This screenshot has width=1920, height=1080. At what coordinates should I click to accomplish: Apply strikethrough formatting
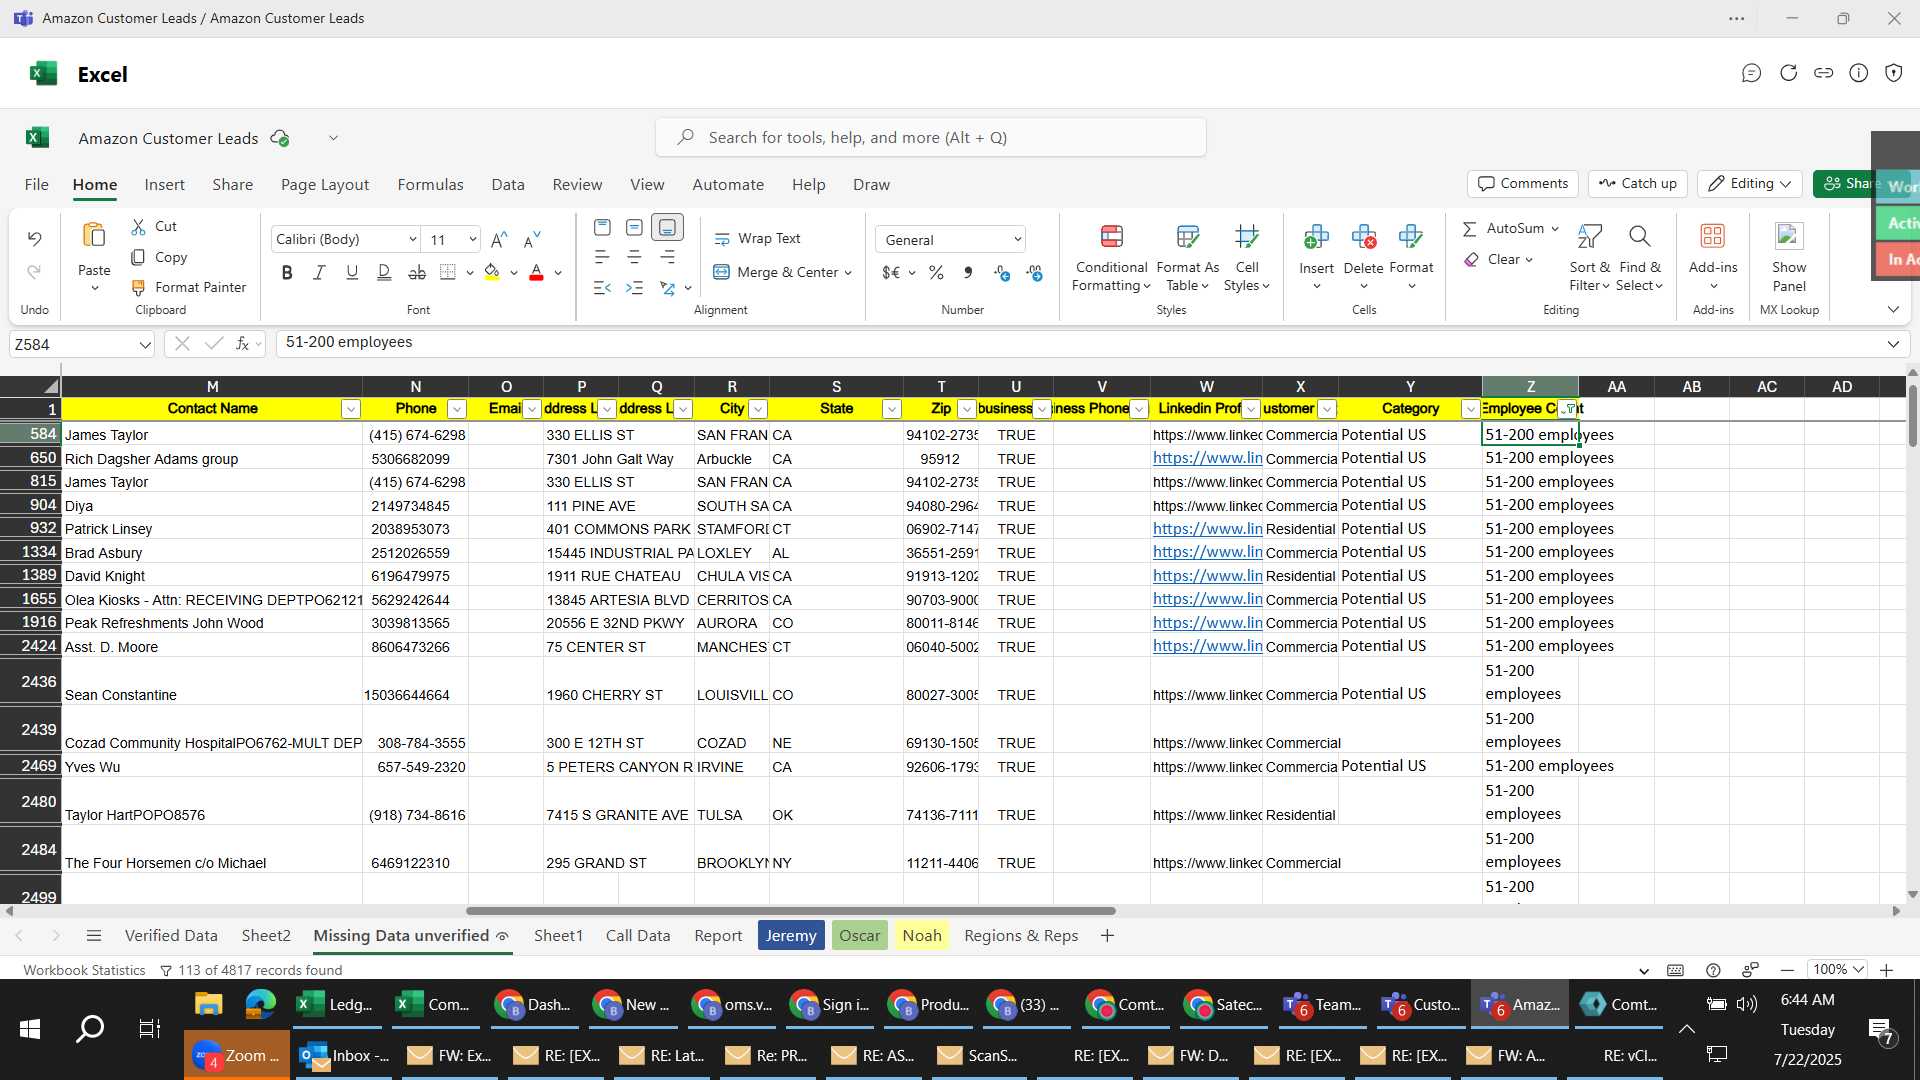417,272
